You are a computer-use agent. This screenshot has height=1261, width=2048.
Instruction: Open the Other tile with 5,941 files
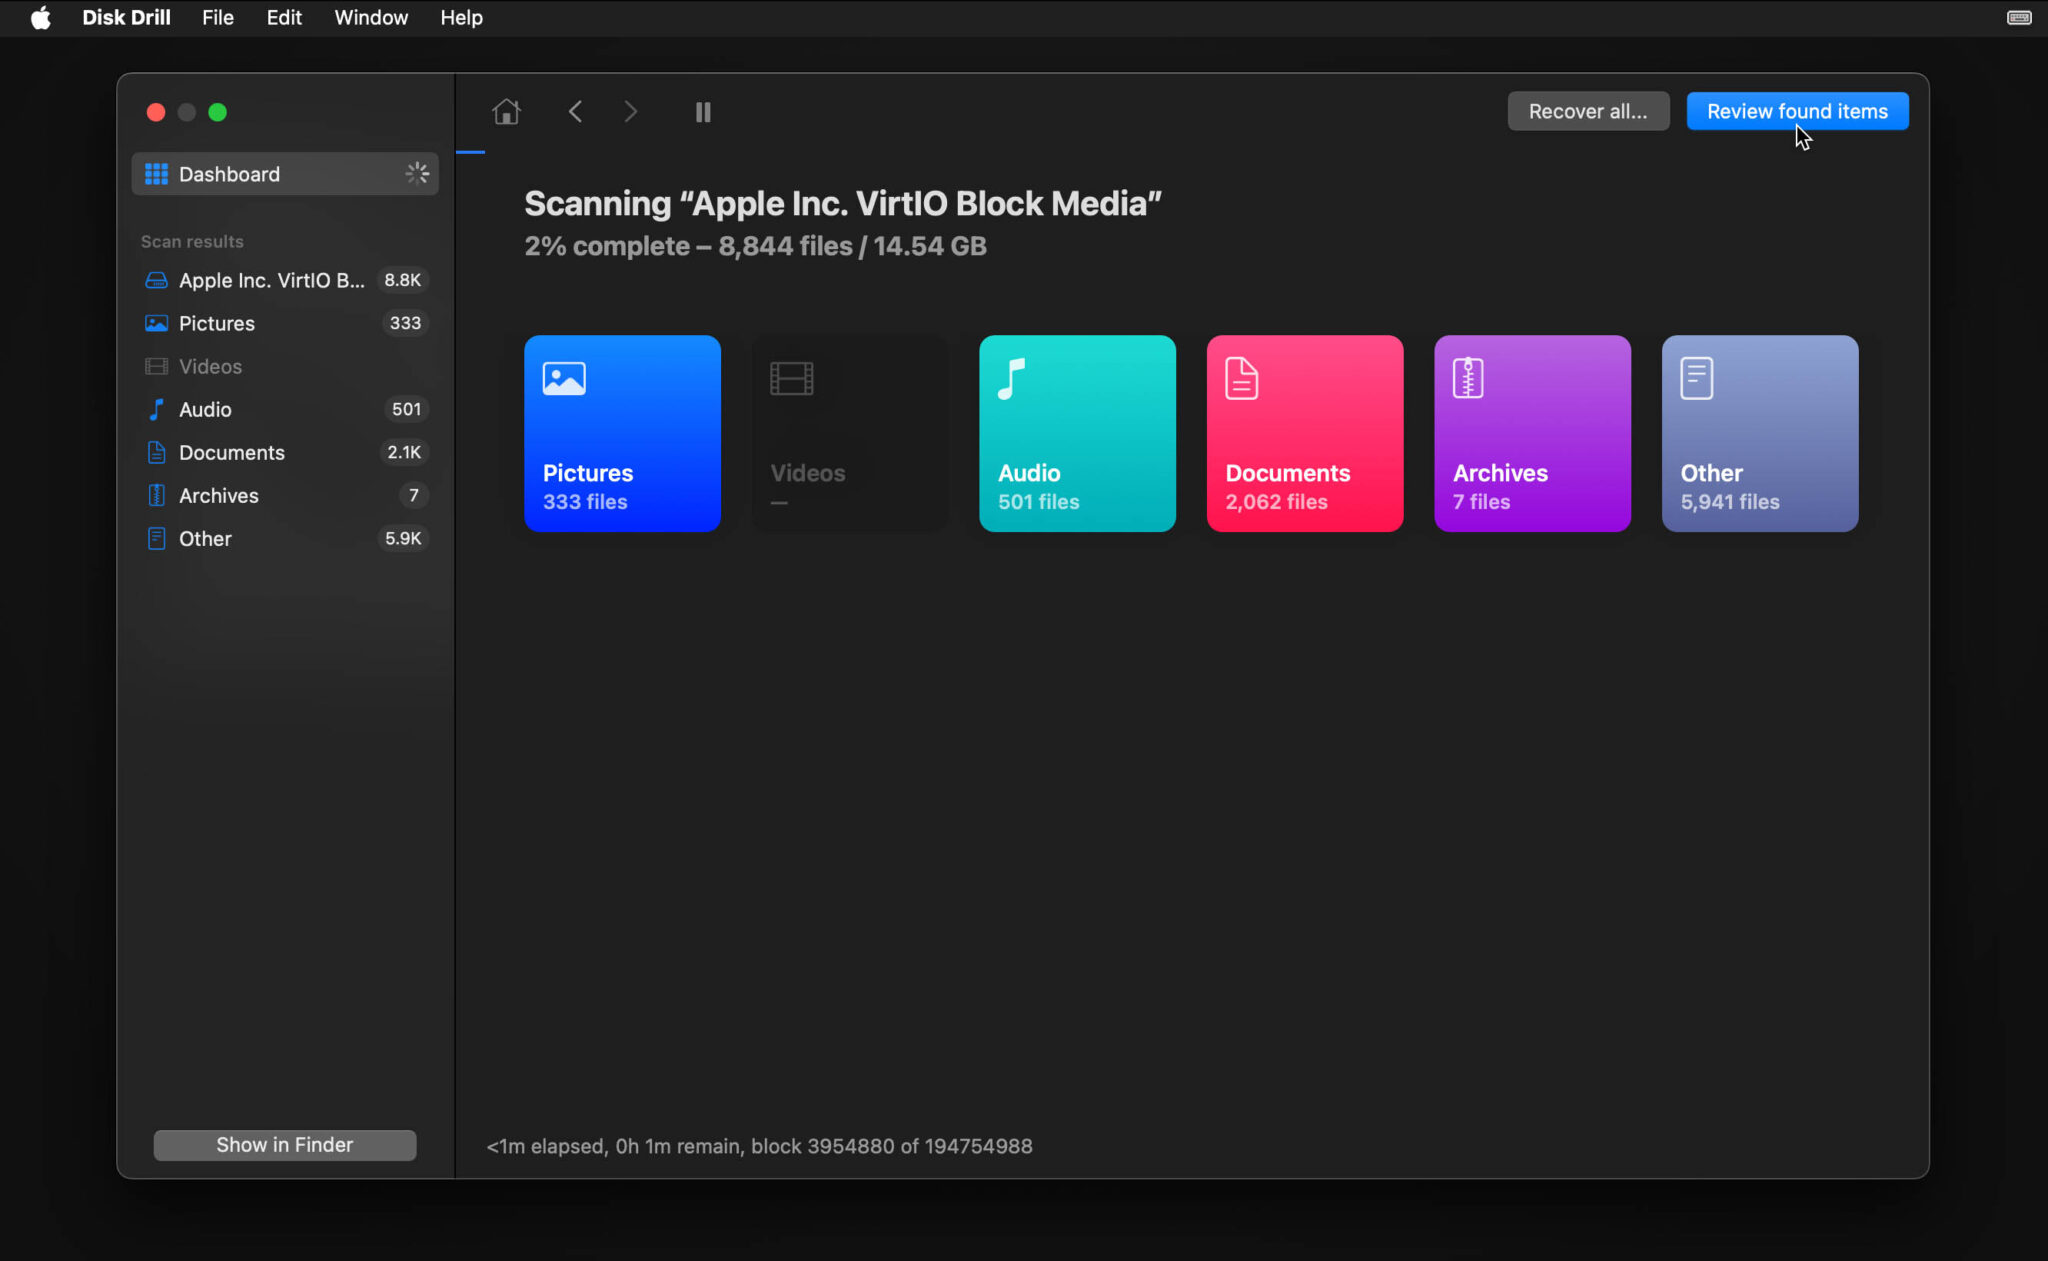[1758, 433]
